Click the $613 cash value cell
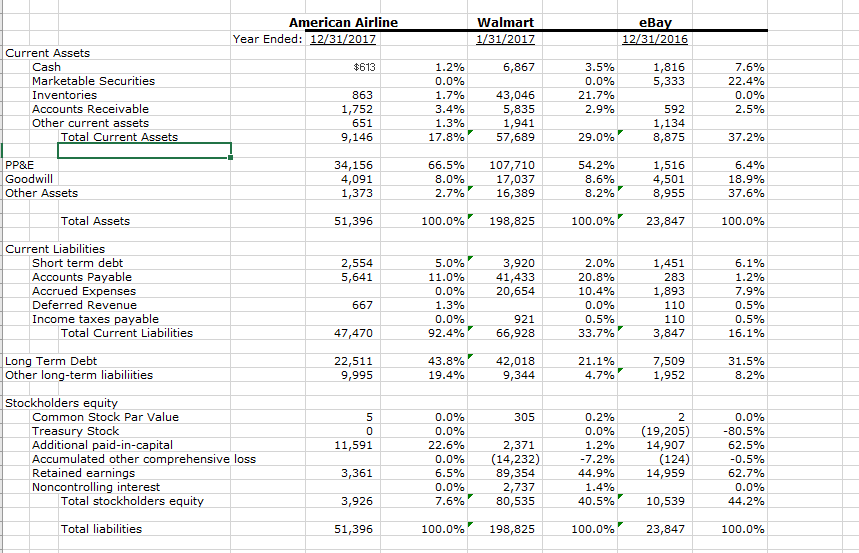The image size is (859, 553). pyautogui.click(x=365, y=67)
